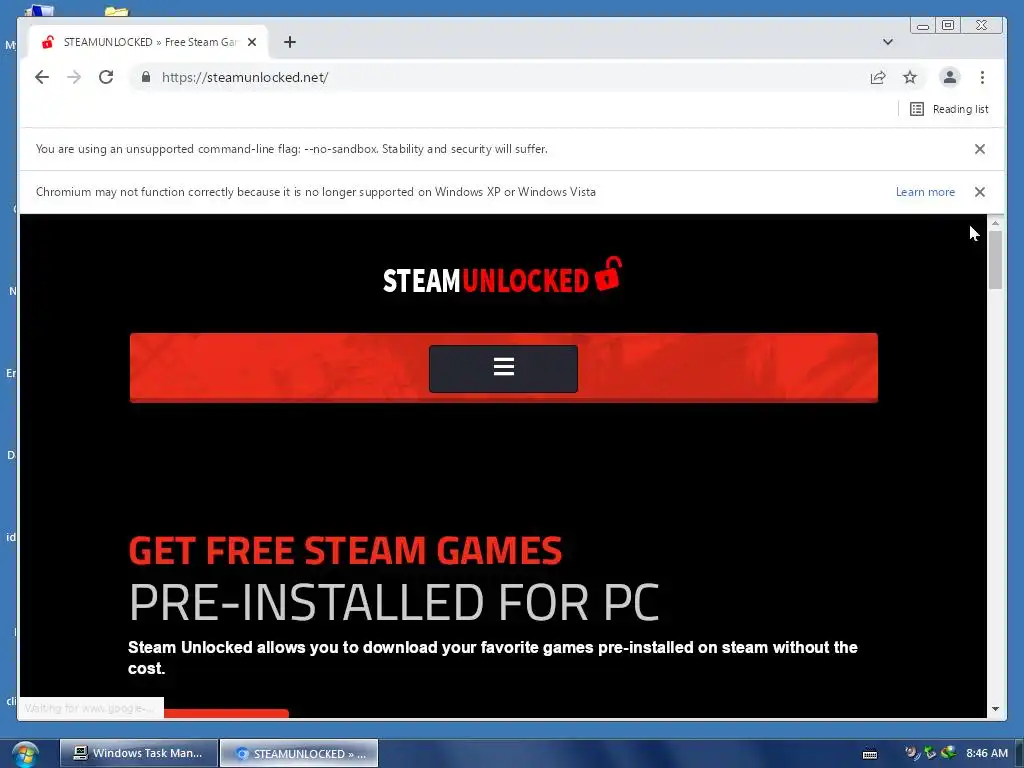Click the scrollbar up arrow
The image size is (1024, 768).
(x=995, y=223)
